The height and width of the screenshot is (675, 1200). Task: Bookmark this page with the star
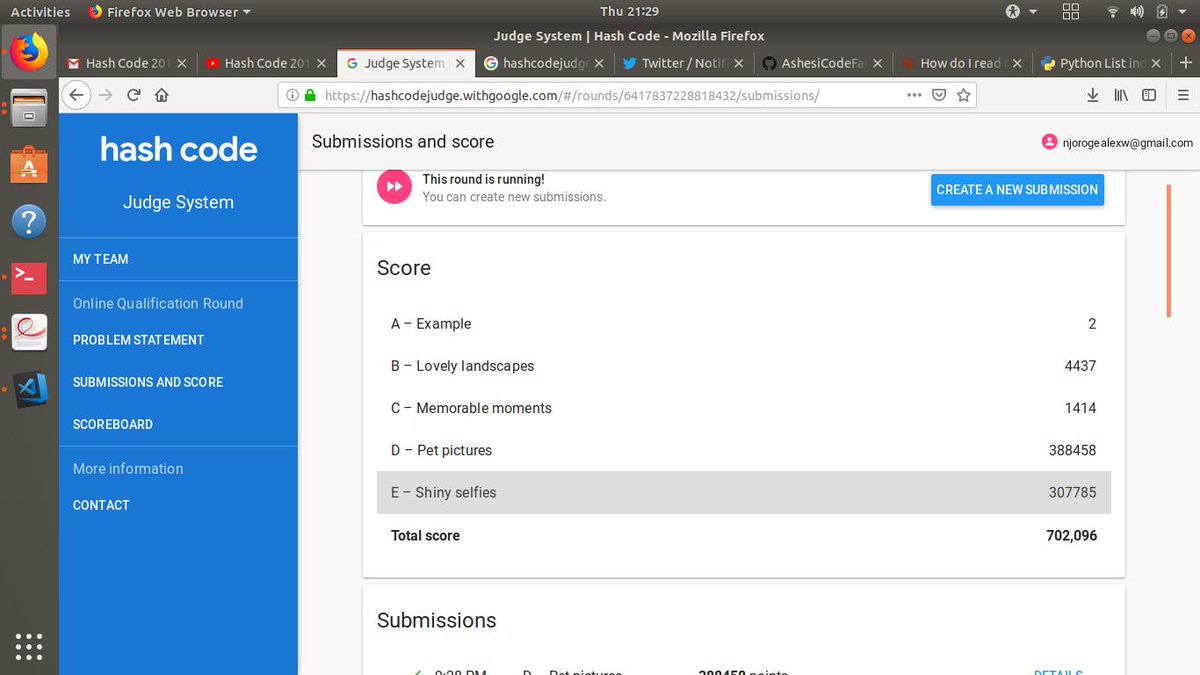[963, 96]
